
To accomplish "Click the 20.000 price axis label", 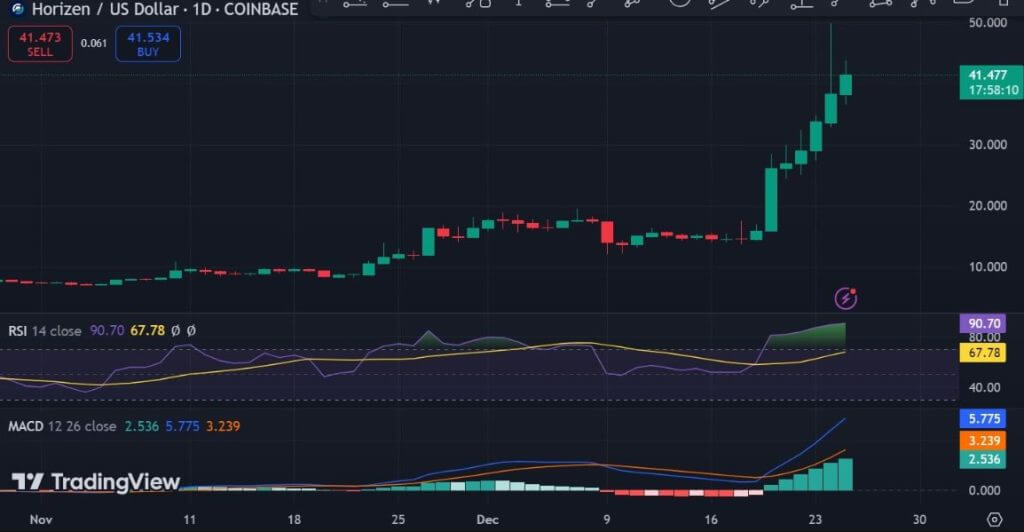I will pyautogui.click(x=987, y=206).
